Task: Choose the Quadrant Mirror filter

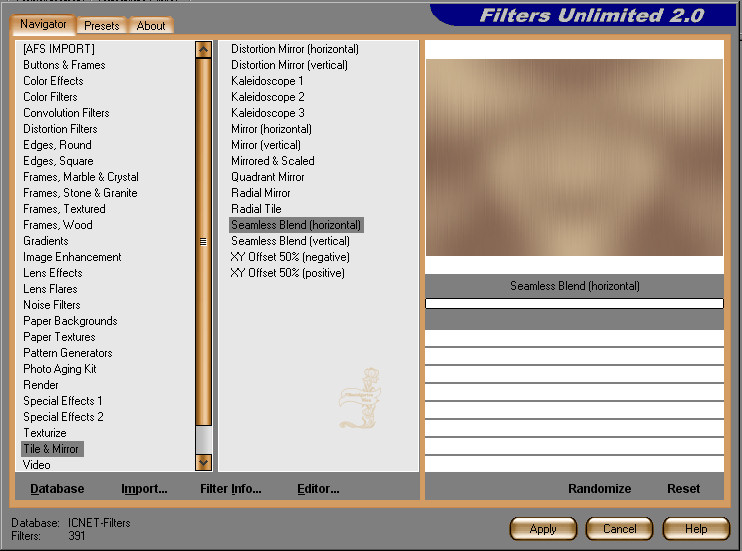Action: pos(268,177)
